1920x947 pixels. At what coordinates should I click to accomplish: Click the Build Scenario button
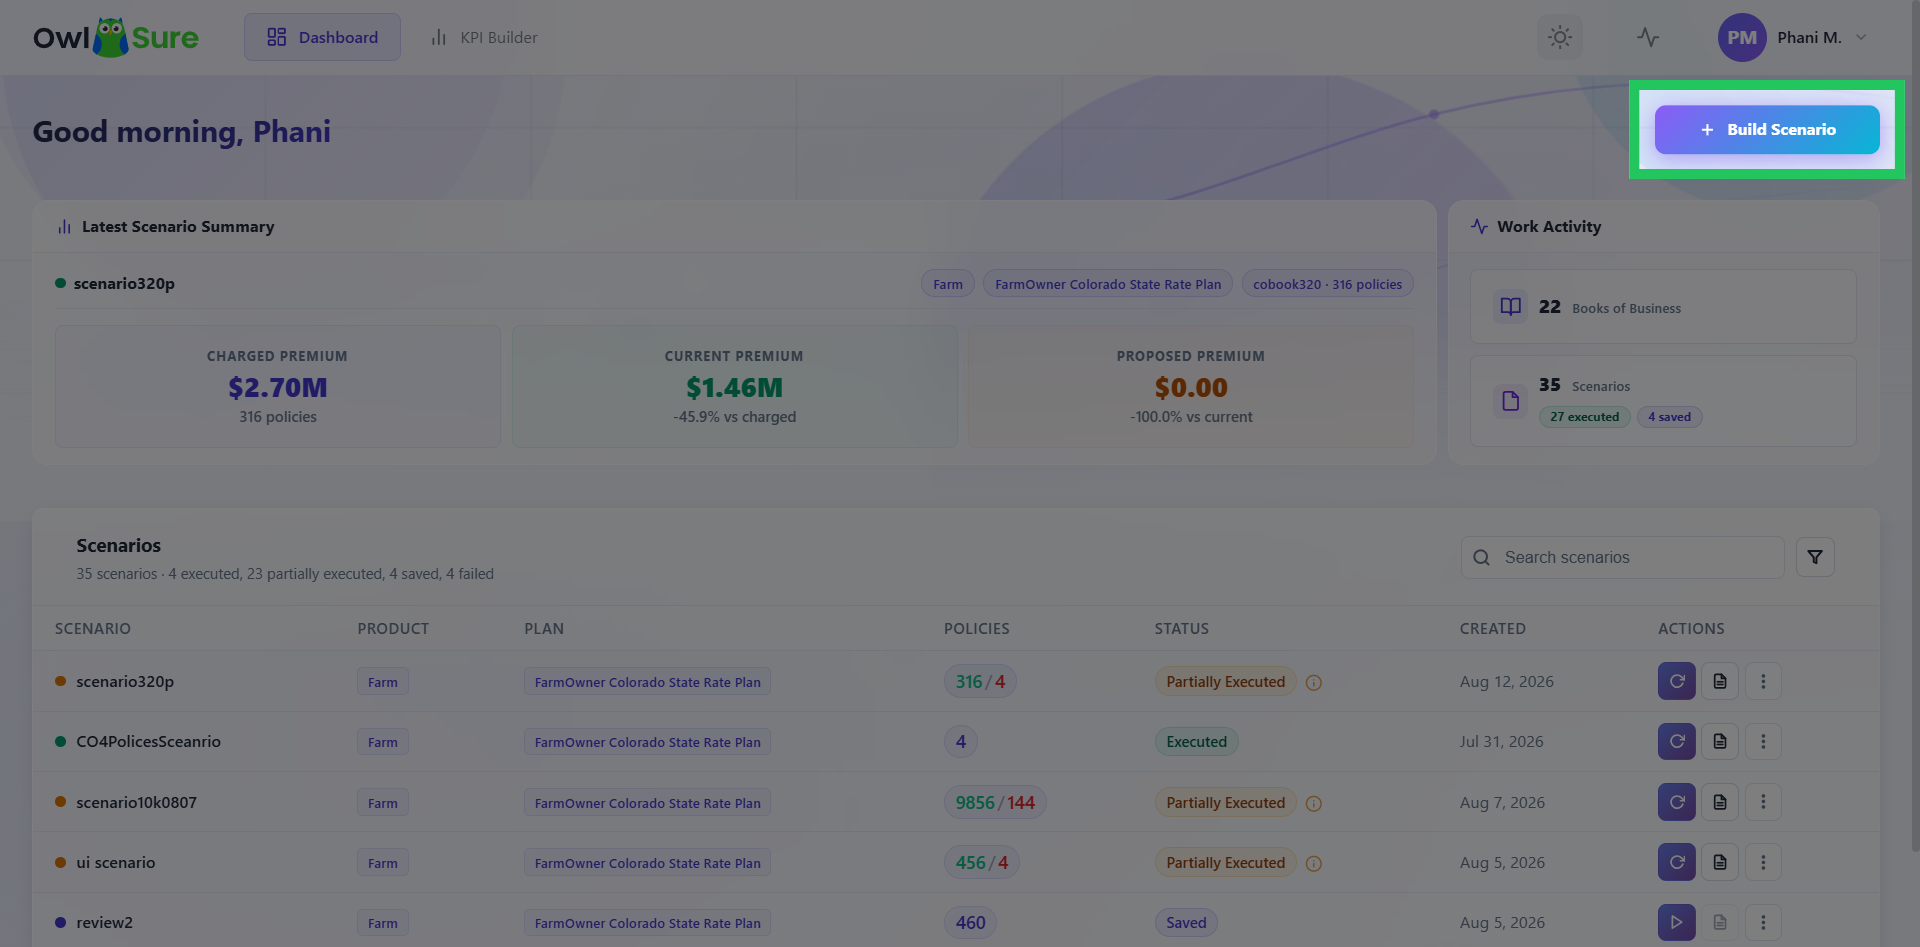click(1767, 130)
